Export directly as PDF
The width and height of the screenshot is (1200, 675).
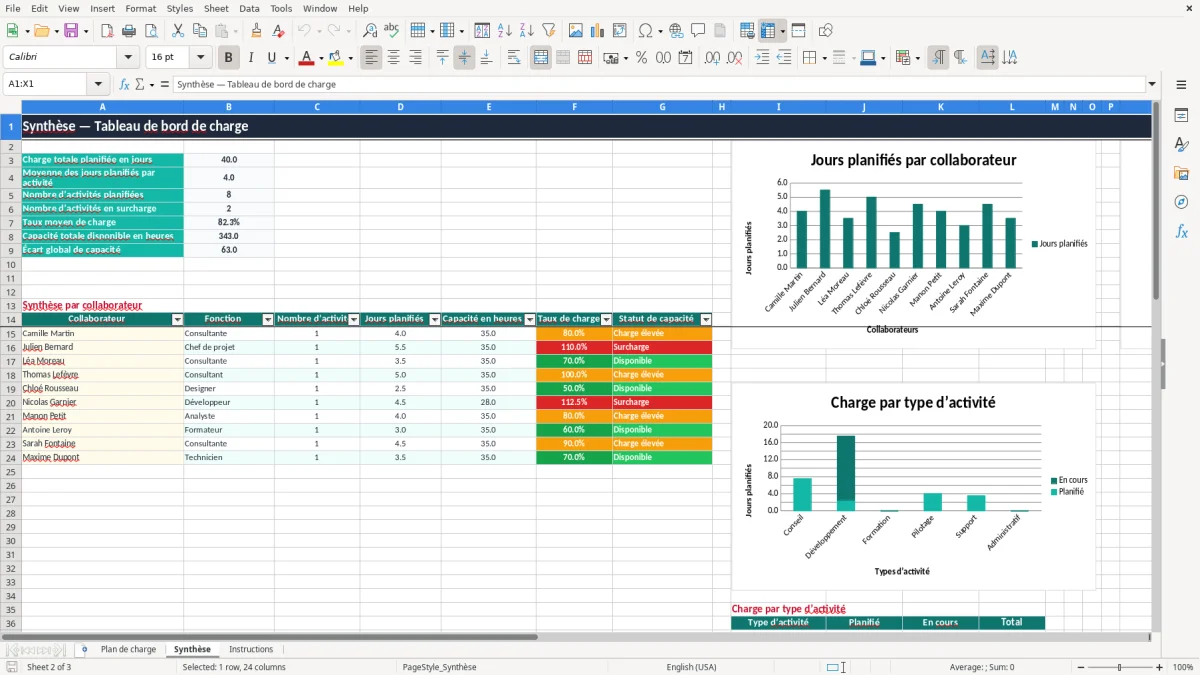point(107,31)
